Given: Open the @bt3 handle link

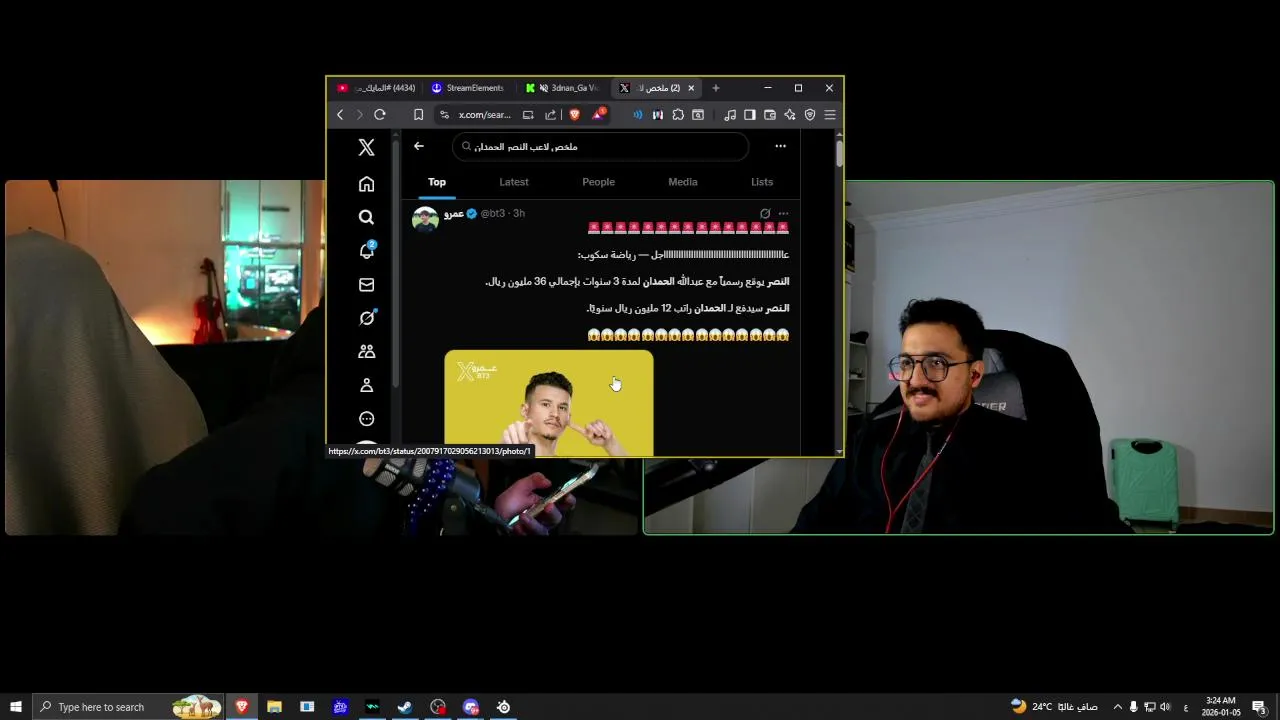Looking at the screenshot, I should (493, 213).
